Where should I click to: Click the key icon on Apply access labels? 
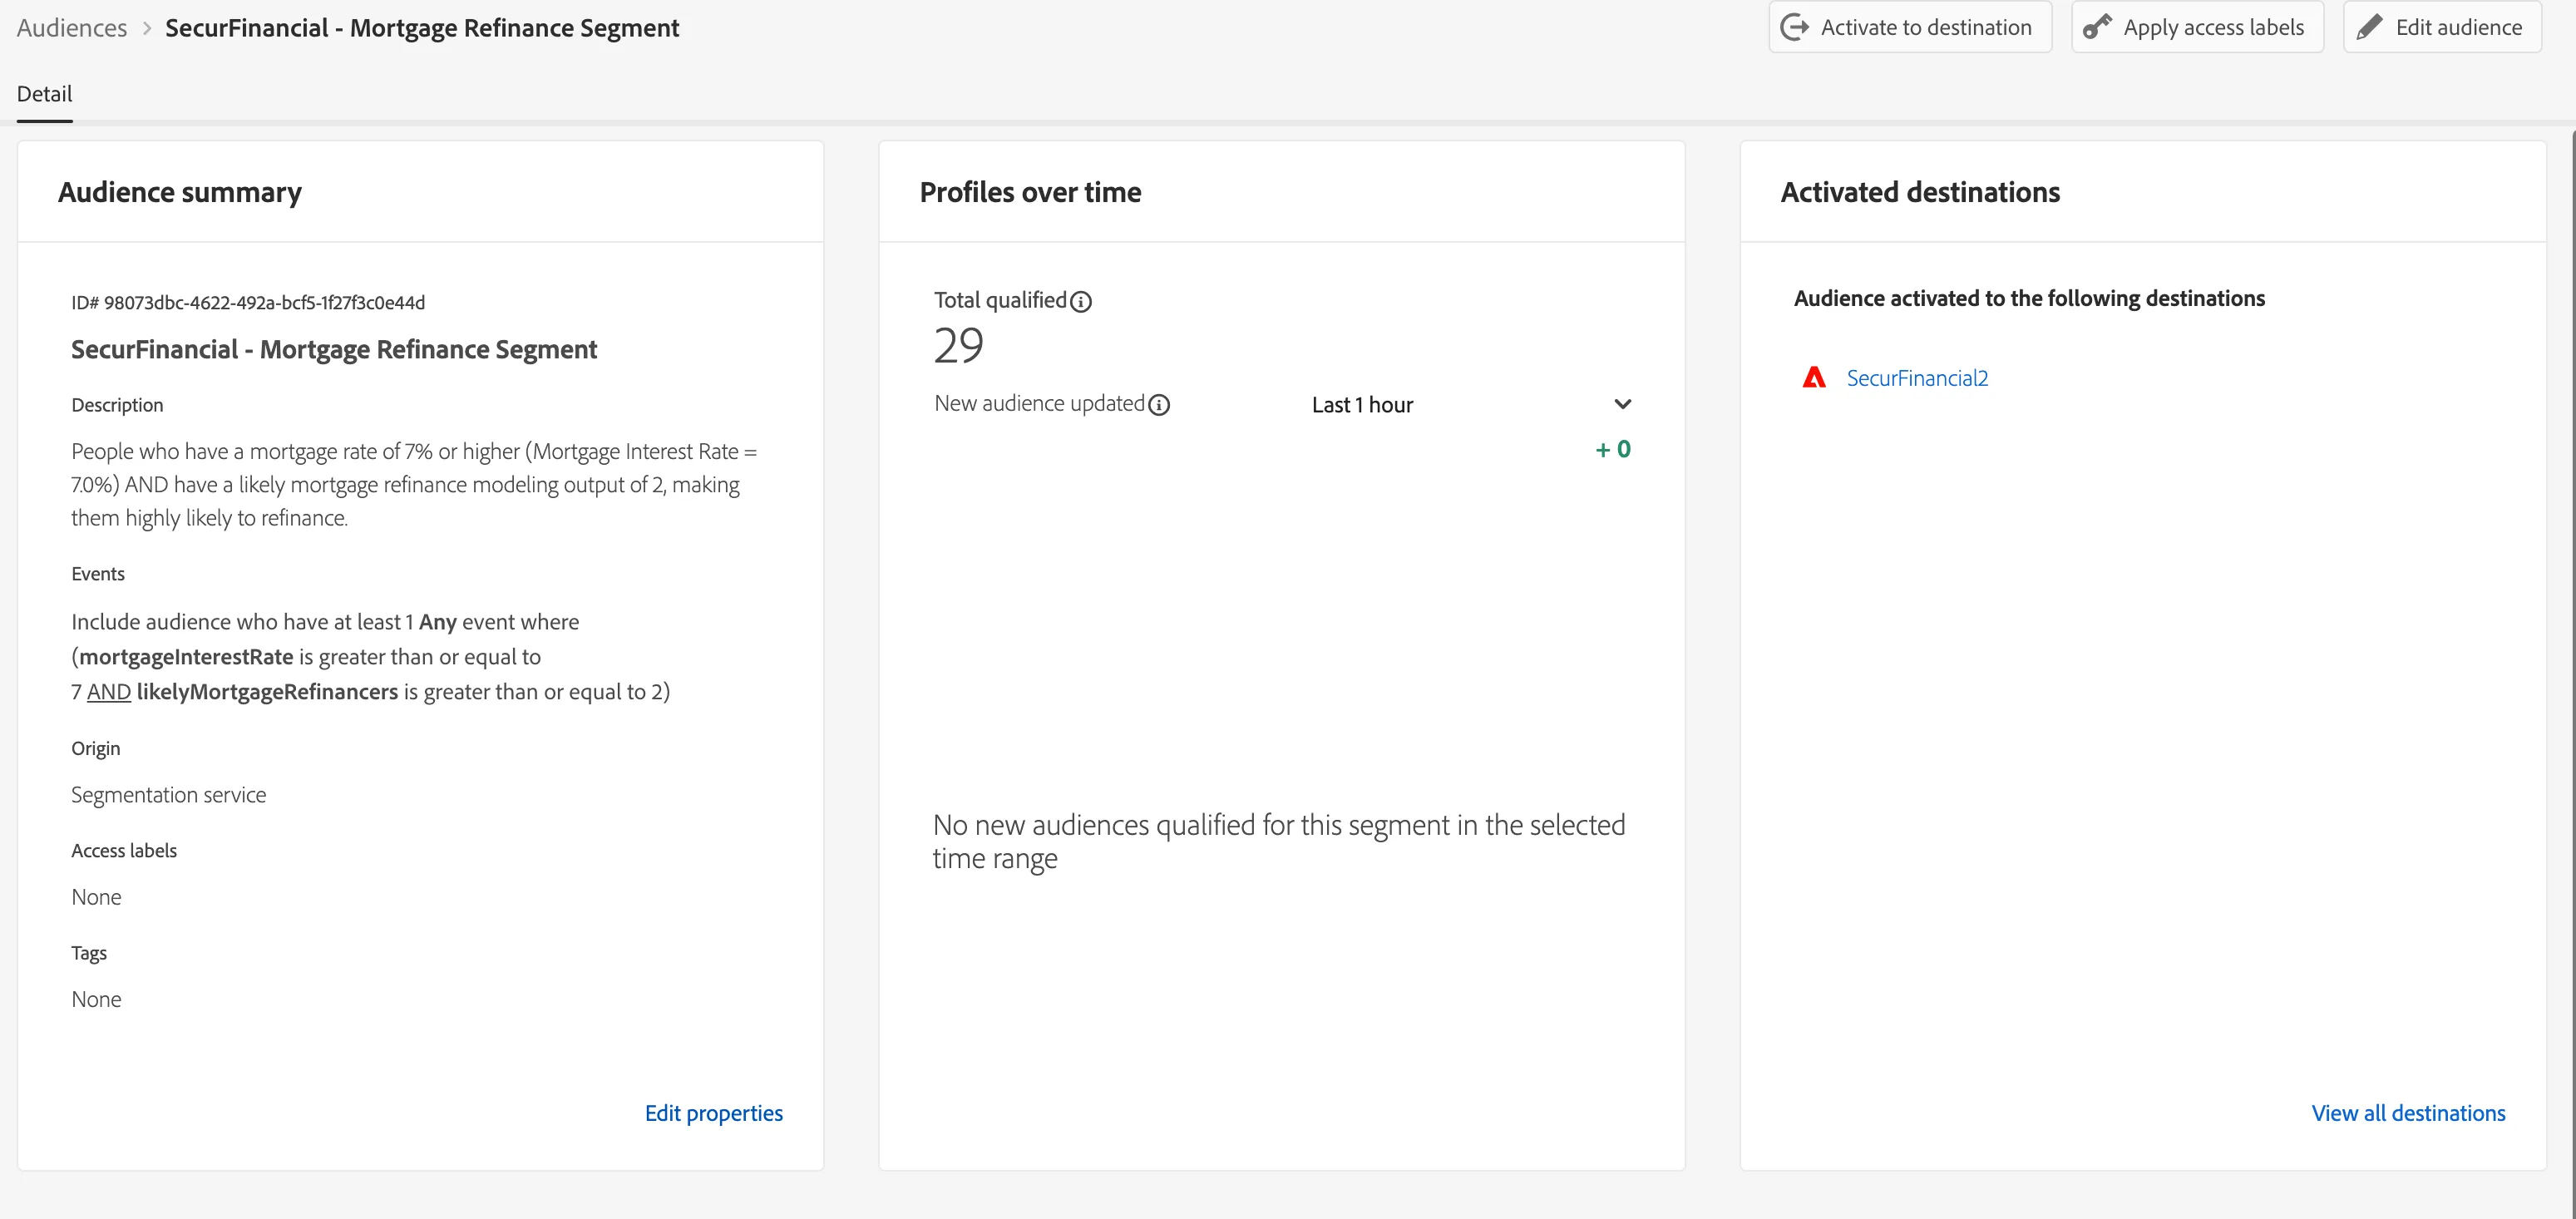point(2097,27)
